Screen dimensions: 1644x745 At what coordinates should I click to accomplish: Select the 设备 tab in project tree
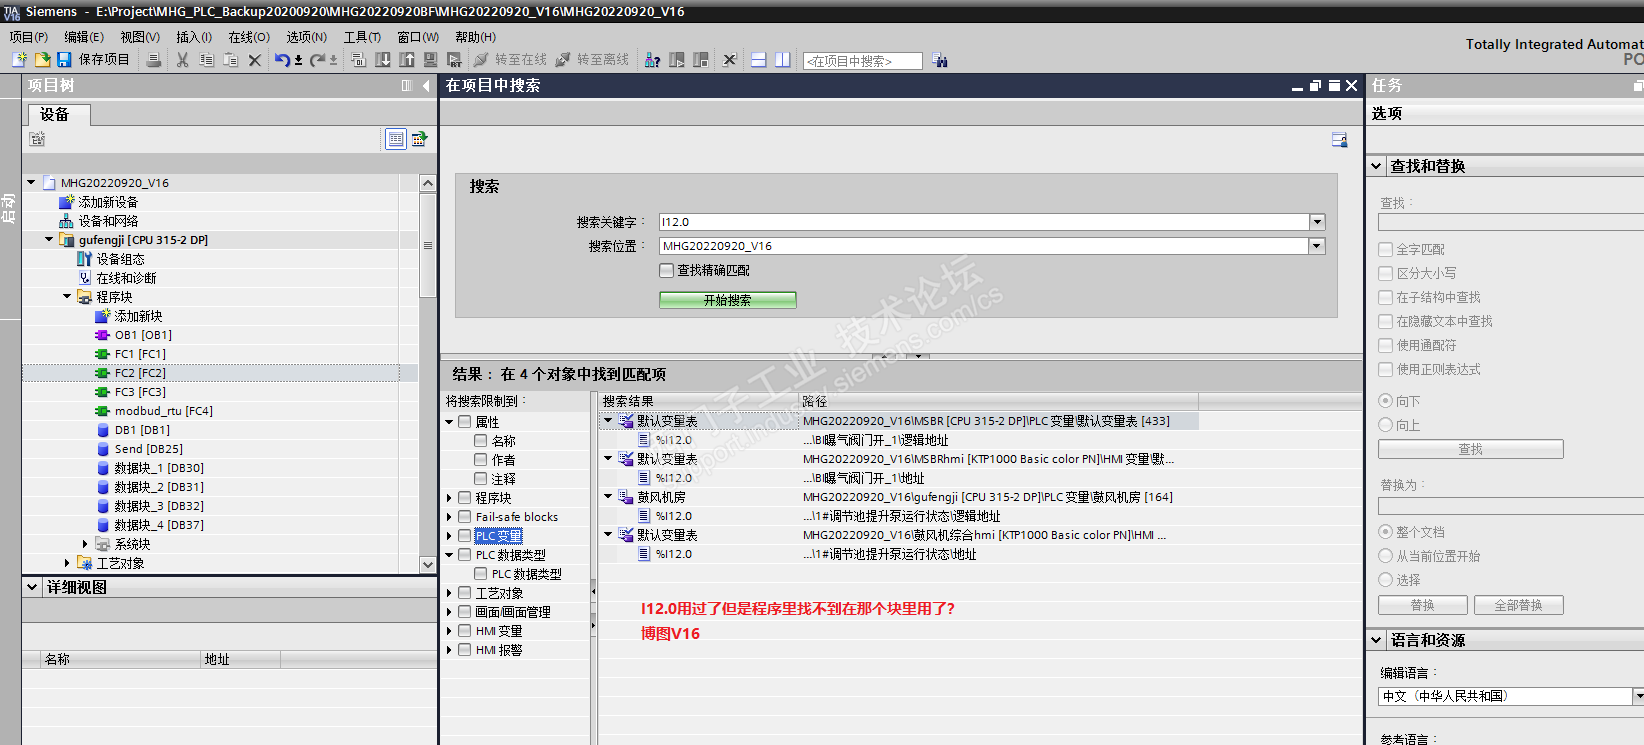56,114
